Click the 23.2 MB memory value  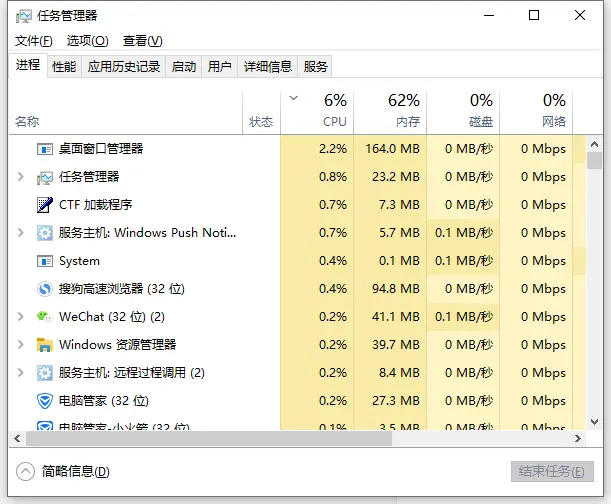tap(396, 177)
